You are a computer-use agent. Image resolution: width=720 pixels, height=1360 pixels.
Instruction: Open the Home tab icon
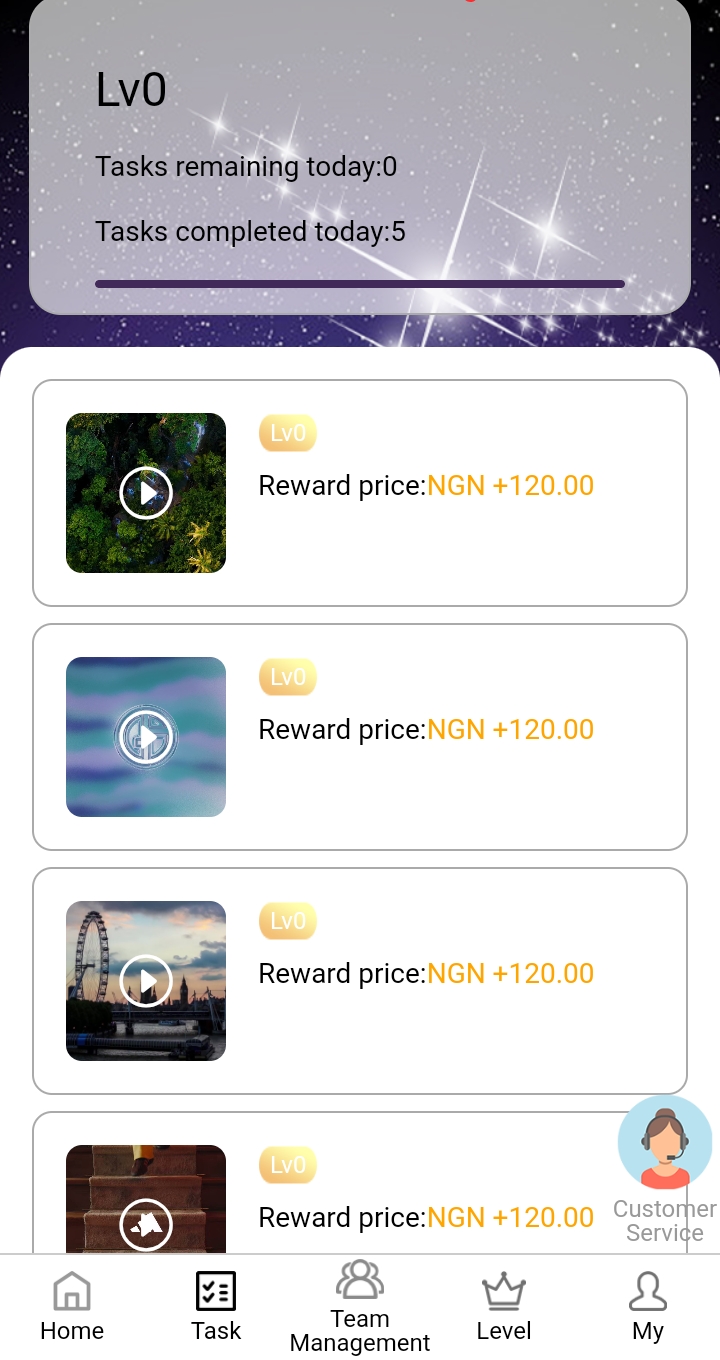click(72, 1291)
